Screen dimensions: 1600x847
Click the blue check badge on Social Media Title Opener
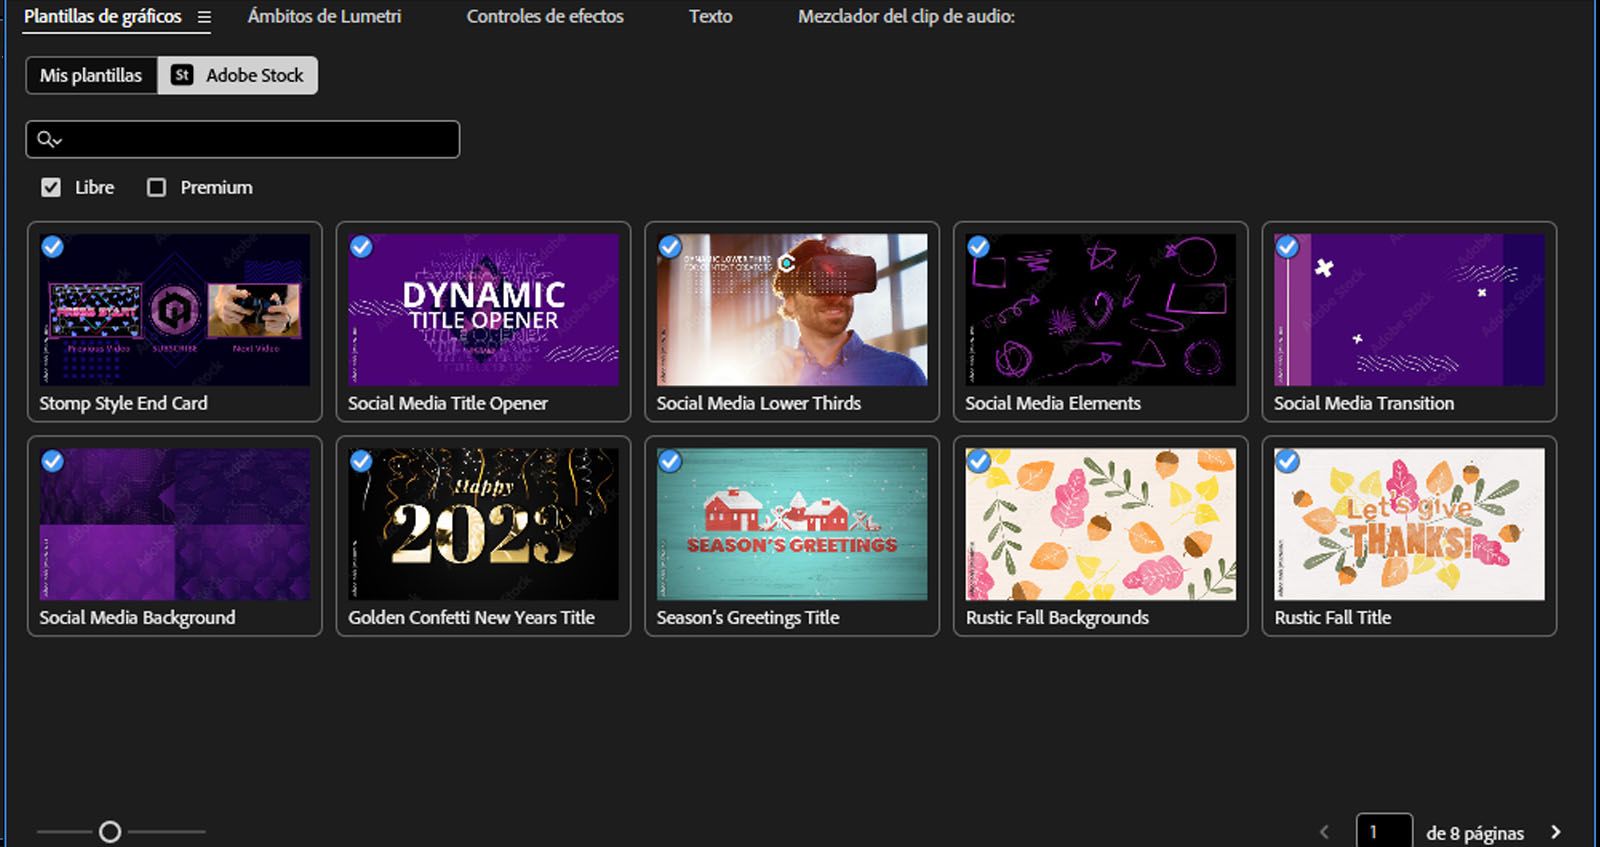click(361, 247)
